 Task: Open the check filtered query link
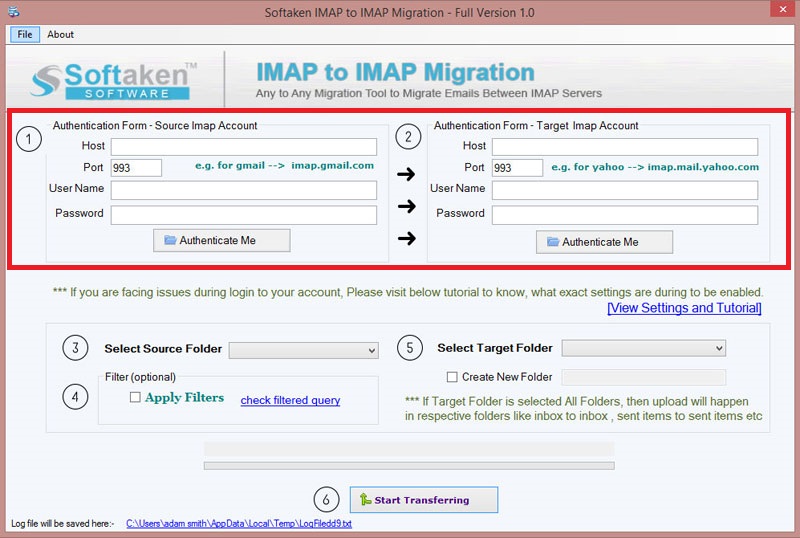(290, 400)
